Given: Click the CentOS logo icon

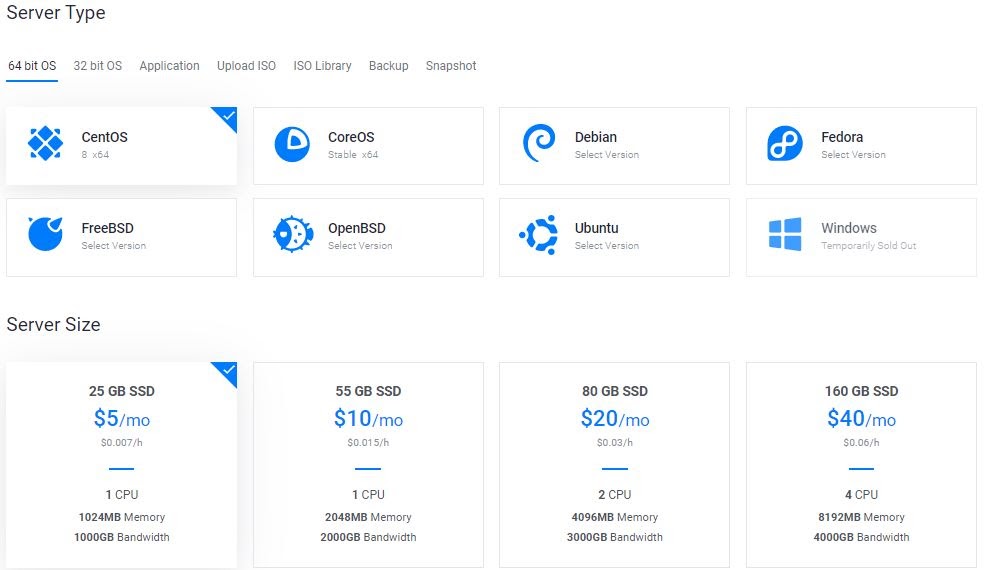Looking at the screenshot, I should (x=45, y=144).
